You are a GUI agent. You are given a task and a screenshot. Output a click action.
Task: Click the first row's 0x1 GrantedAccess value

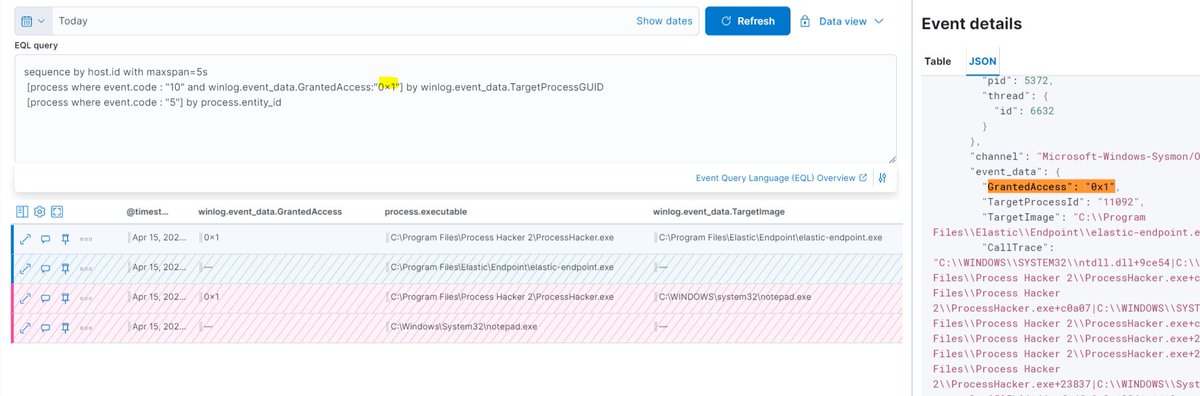pos(211,239)
